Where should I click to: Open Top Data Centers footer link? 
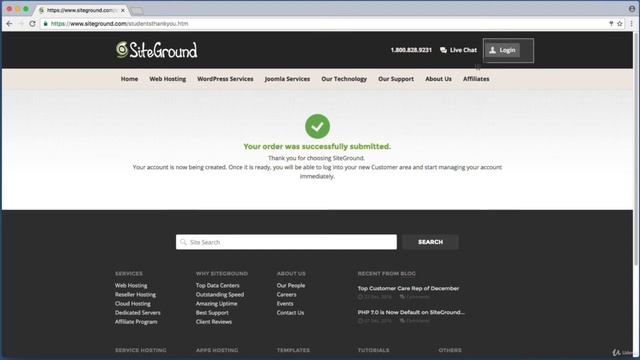coord(218,285)
